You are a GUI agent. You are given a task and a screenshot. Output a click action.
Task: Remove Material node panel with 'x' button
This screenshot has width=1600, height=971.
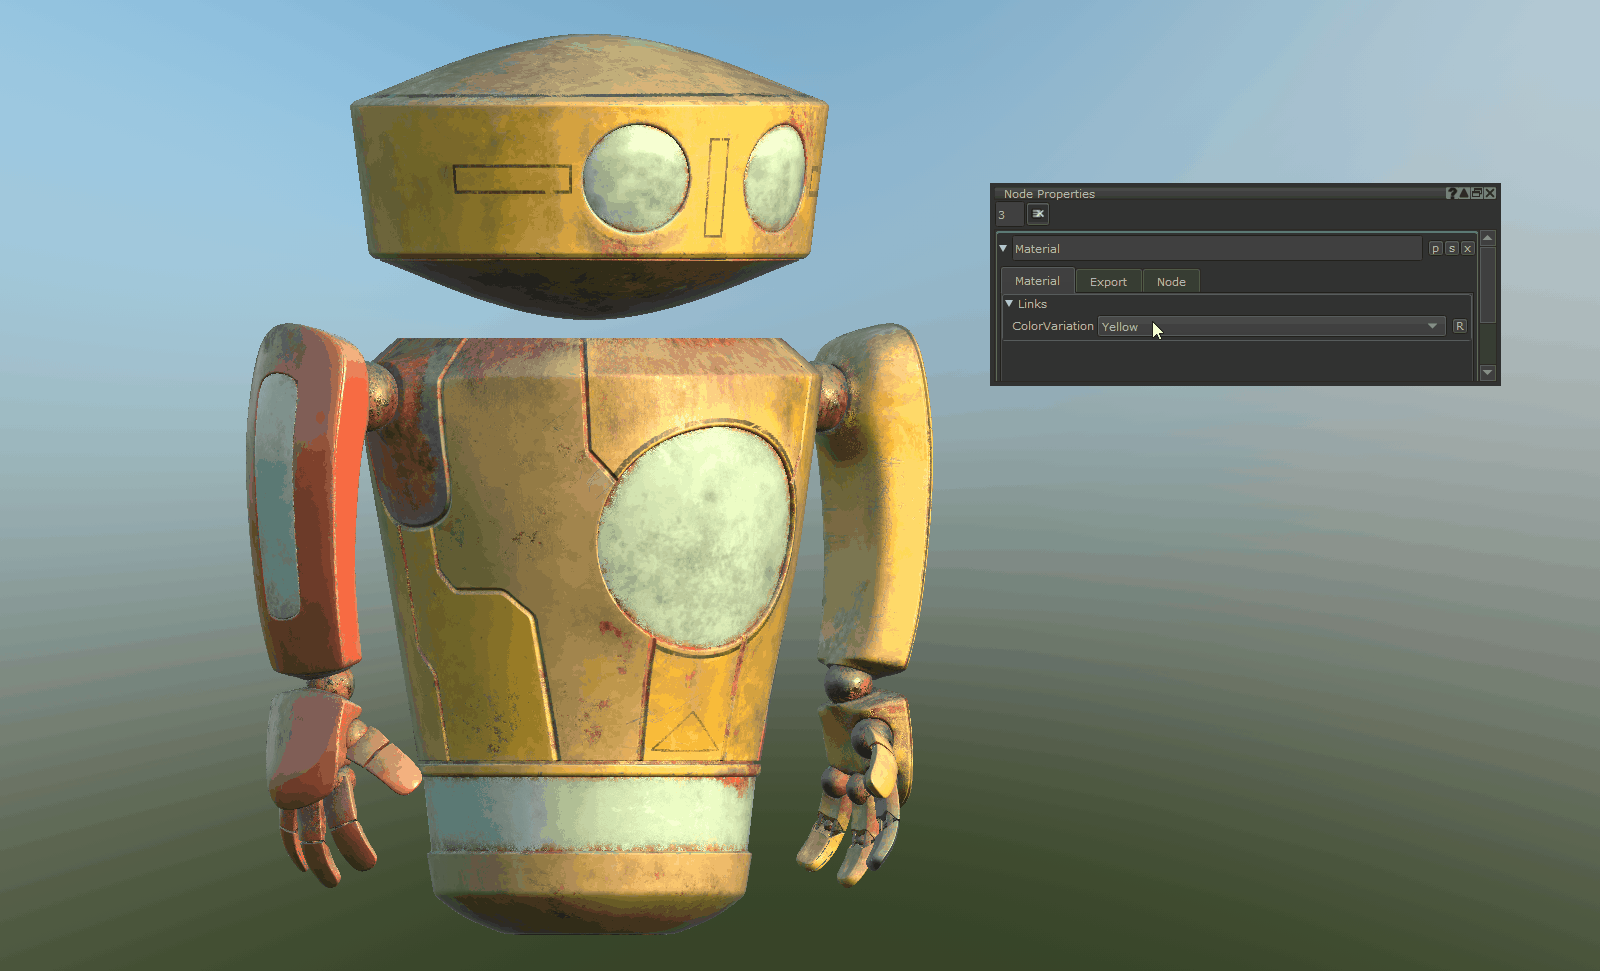tap(1467, 249)
